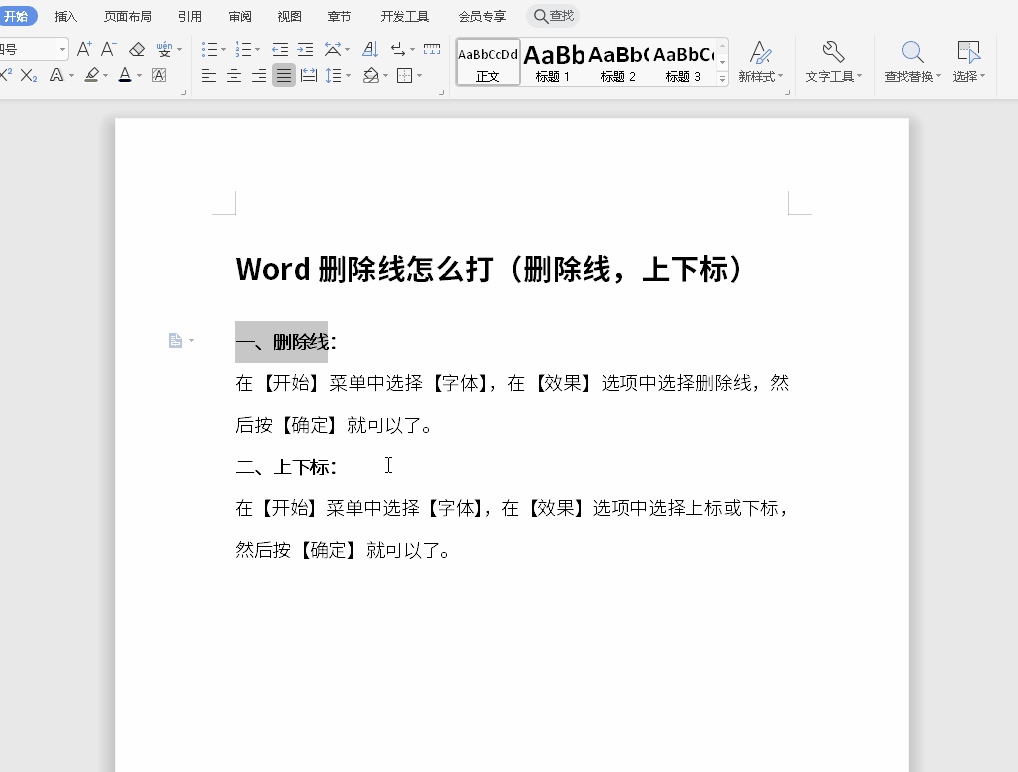Click the paragraph marker icon beside heading
The height and width of the screenshot is (772, 1018).
(175, 341)
